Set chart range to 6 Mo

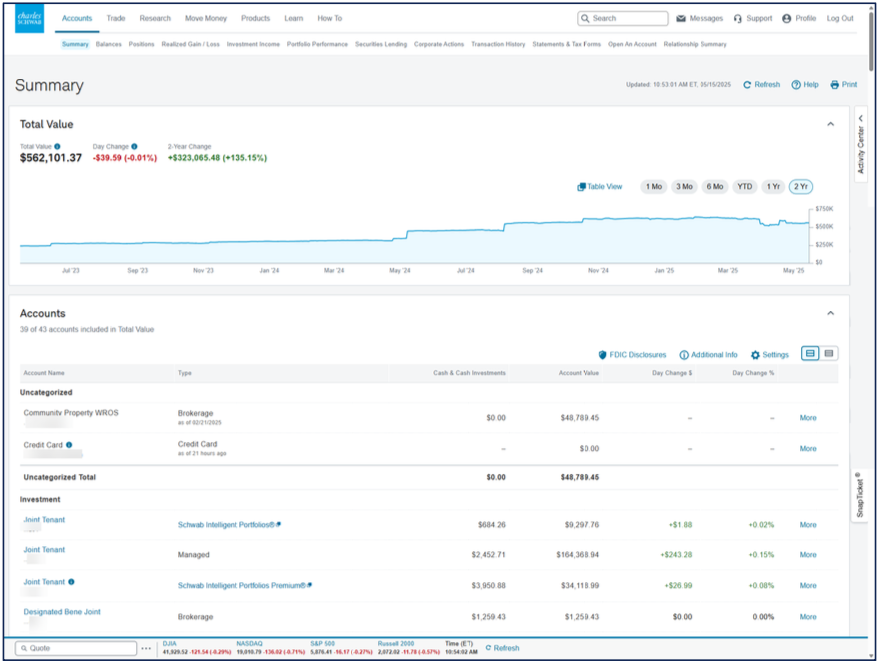pos(714,187)
